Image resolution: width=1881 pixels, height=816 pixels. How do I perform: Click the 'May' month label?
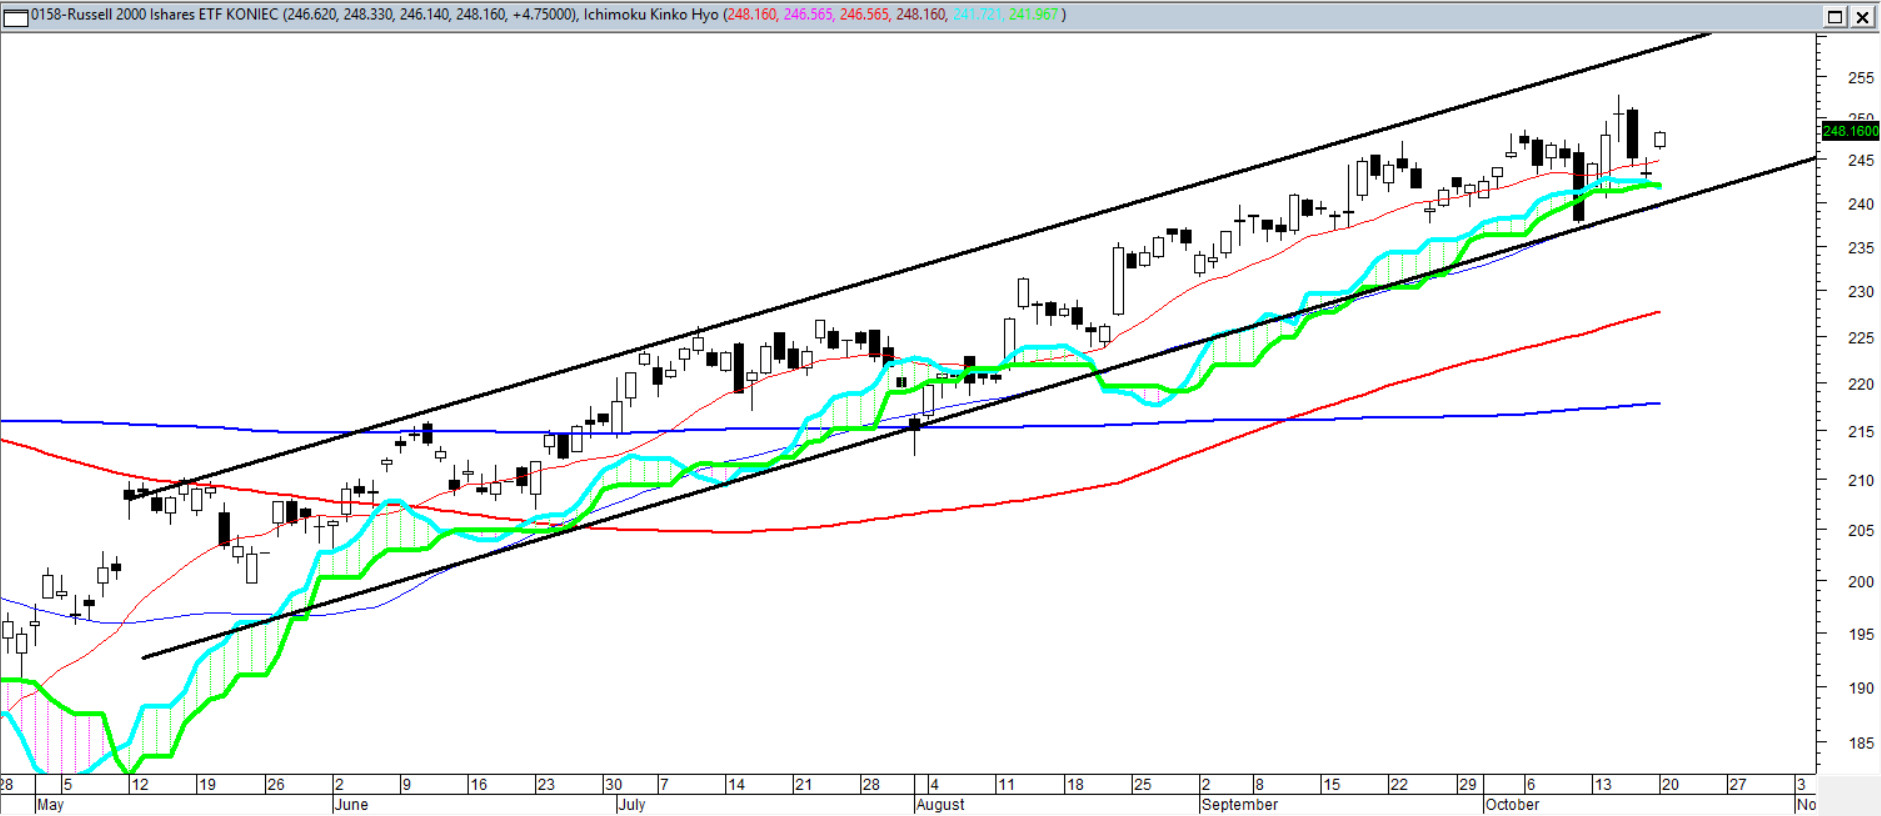[x=50, y=804]
